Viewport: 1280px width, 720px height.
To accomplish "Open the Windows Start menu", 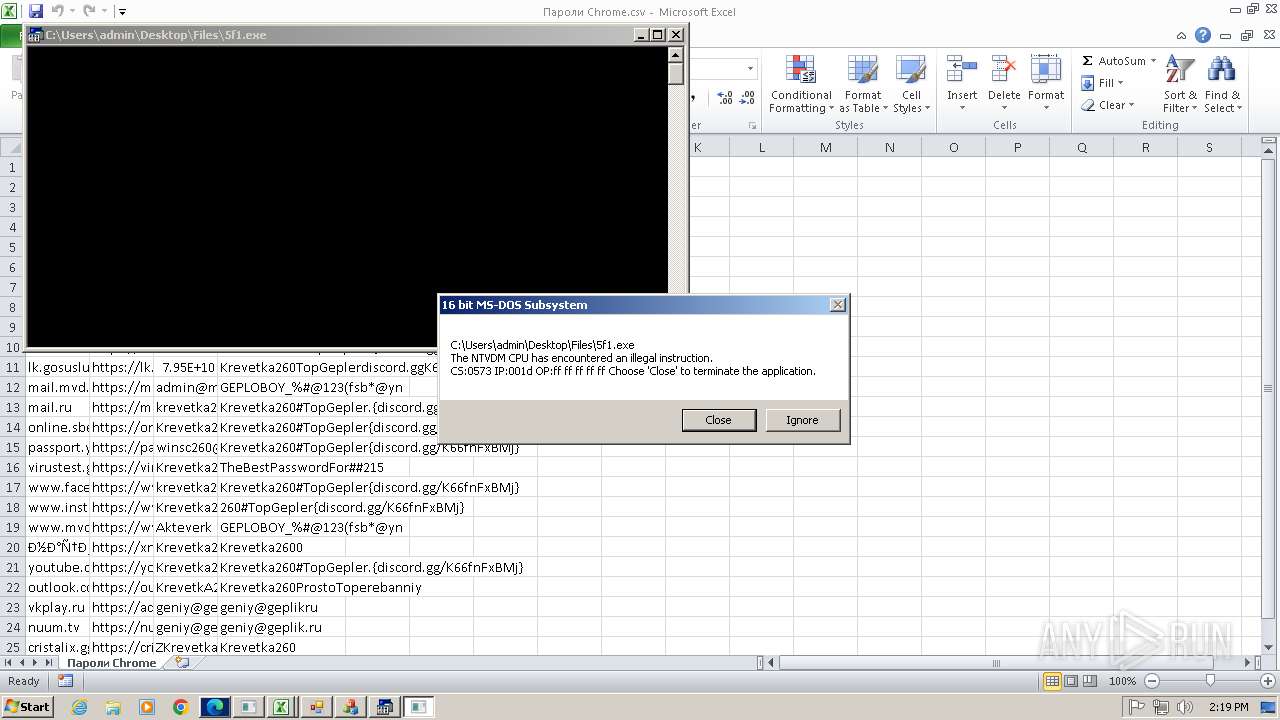I will (28, 707).
